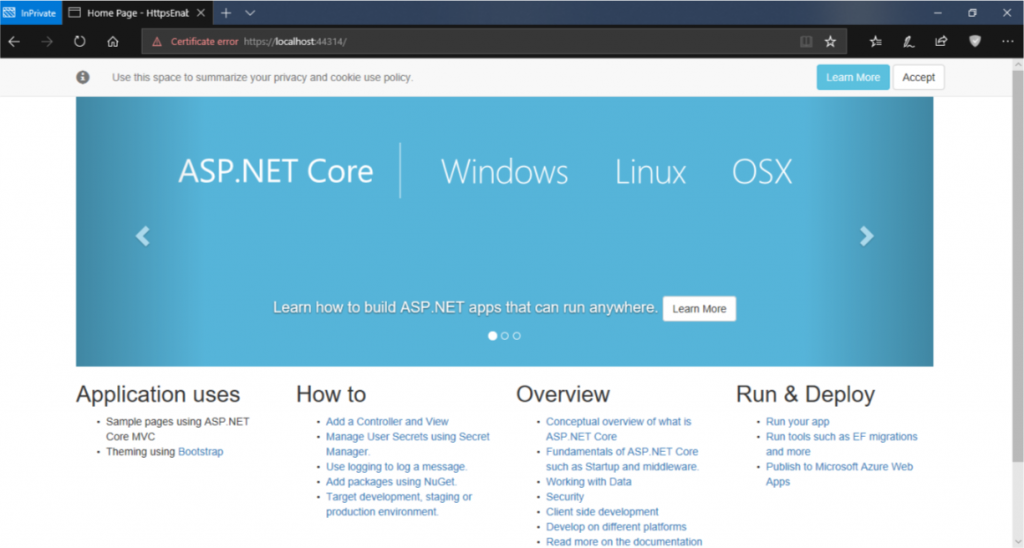Image resolution: width=1024 pixels, height=548 pixels.
Task: Open Read more on the documentation
Action: point(624,541)
